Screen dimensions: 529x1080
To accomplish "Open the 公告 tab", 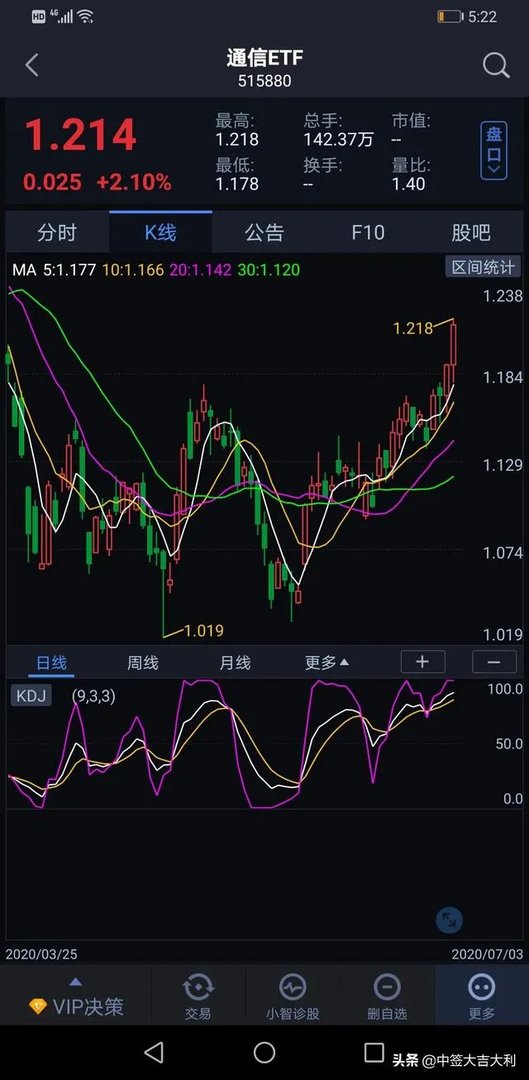I will point(264,233).
